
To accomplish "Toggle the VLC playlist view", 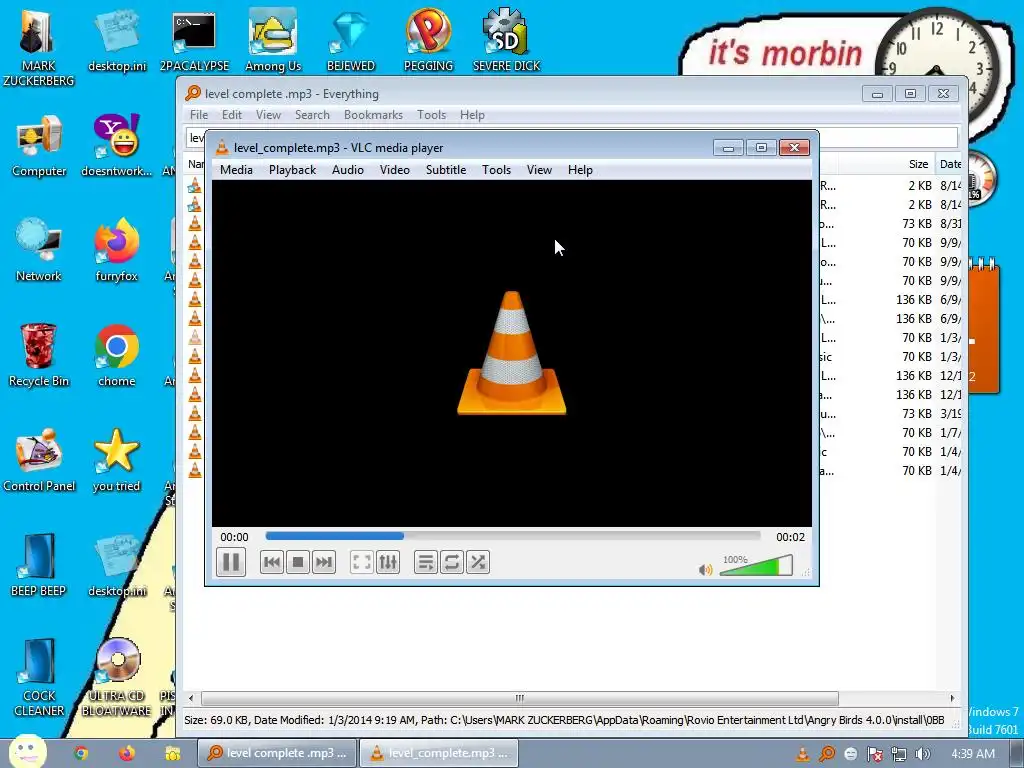I will point(425,562).
